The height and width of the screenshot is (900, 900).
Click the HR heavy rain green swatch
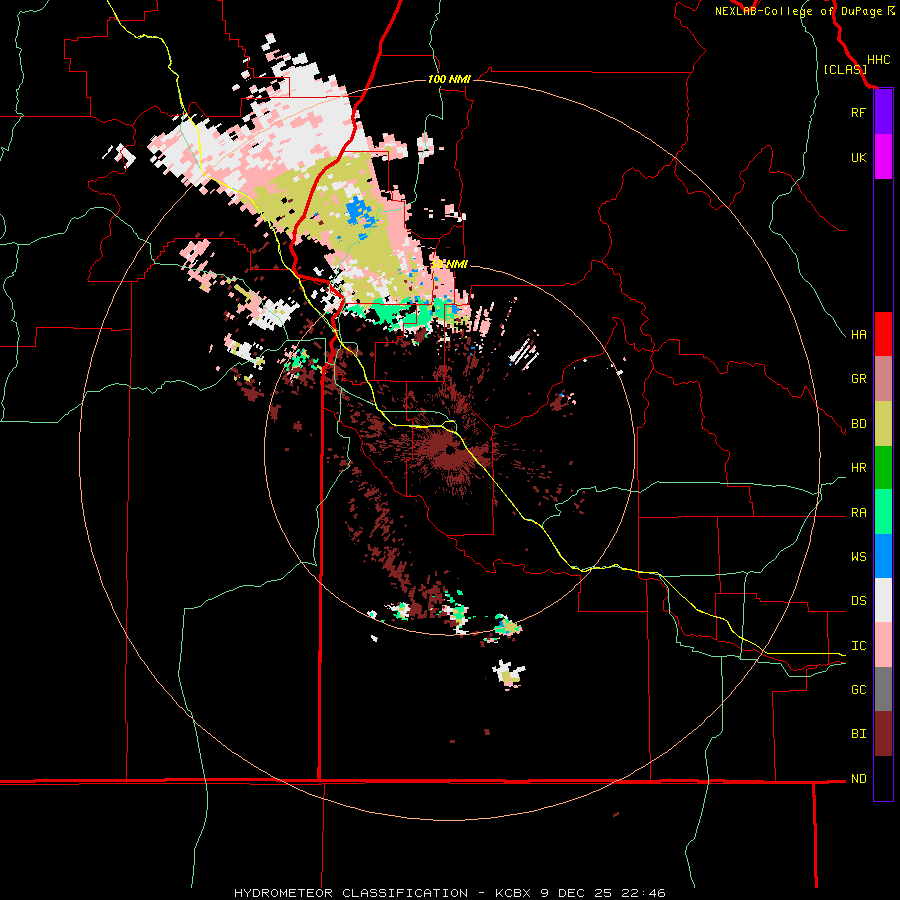[883, 468]
